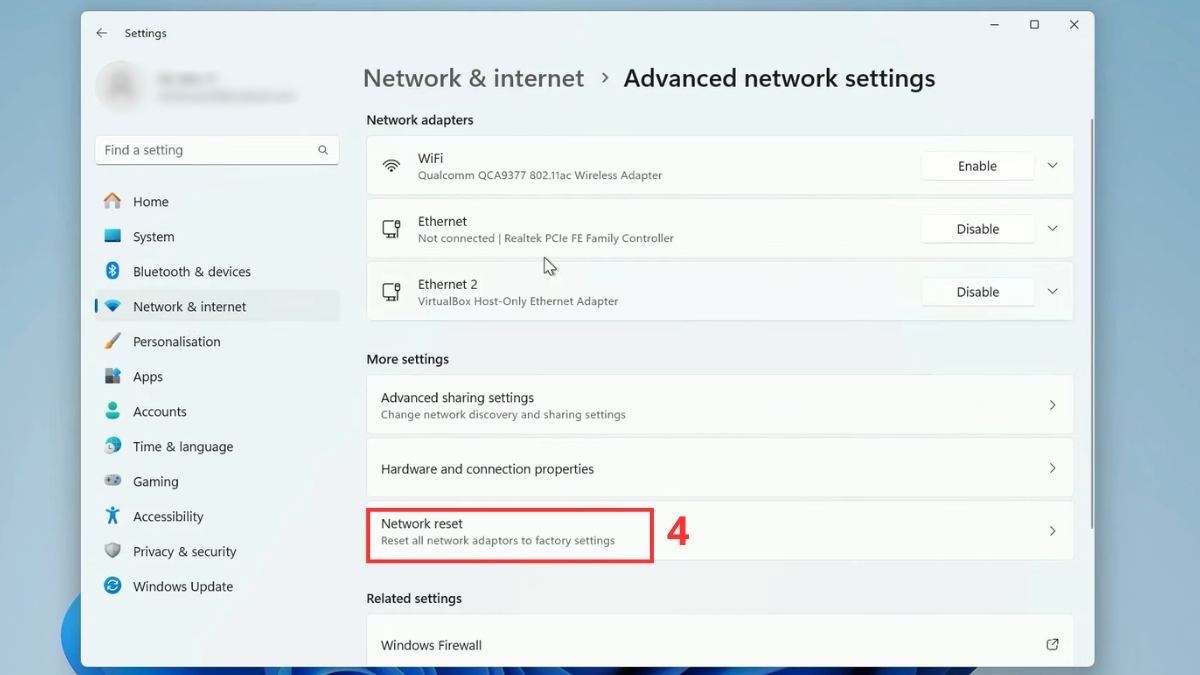Select the Accessibility icon
This screenshot has height=675, width=1200.
112,516
